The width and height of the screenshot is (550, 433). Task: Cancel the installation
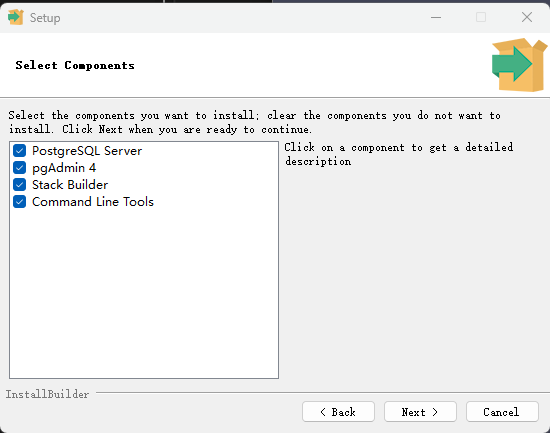click(x=502, y=412)
